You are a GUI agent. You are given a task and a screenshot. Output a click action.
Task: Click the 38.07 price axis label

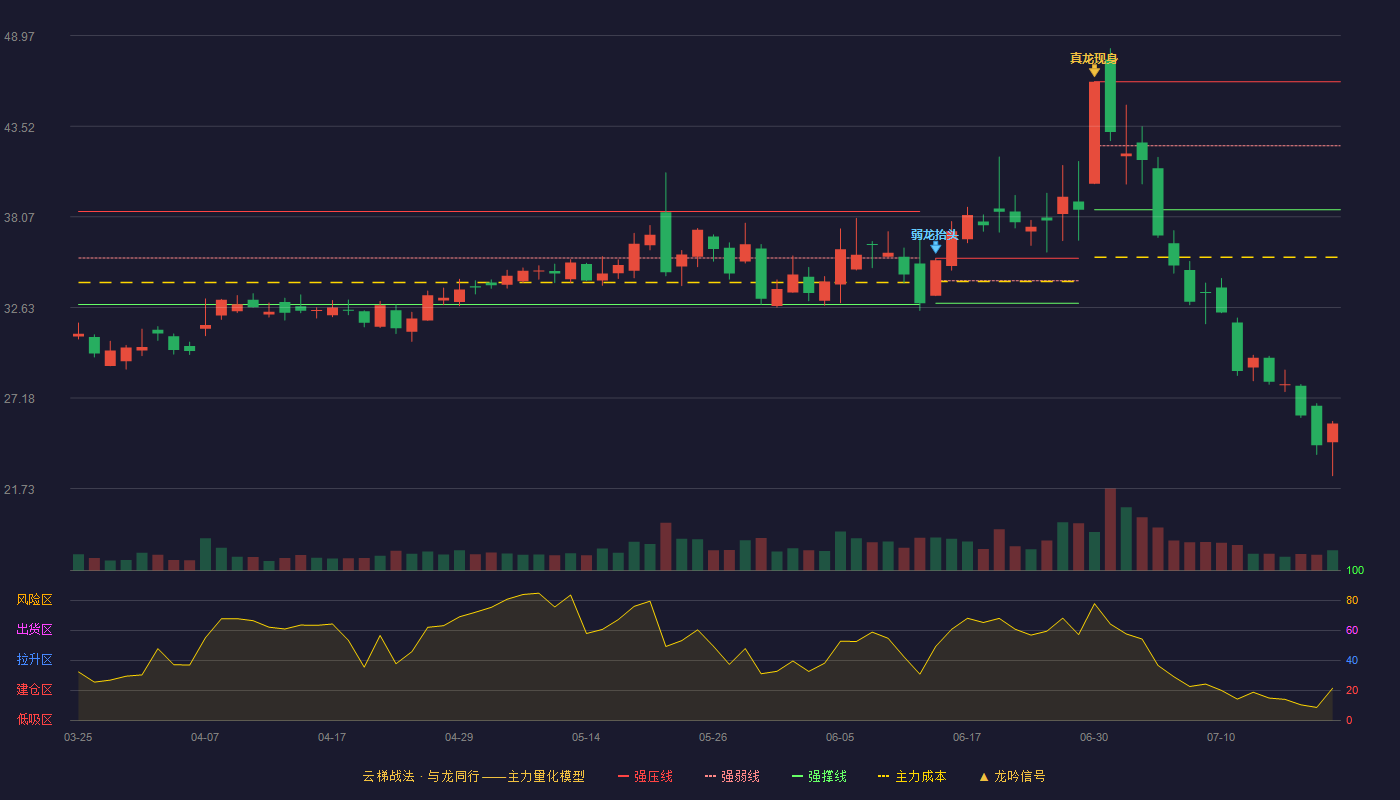(19, 217)
